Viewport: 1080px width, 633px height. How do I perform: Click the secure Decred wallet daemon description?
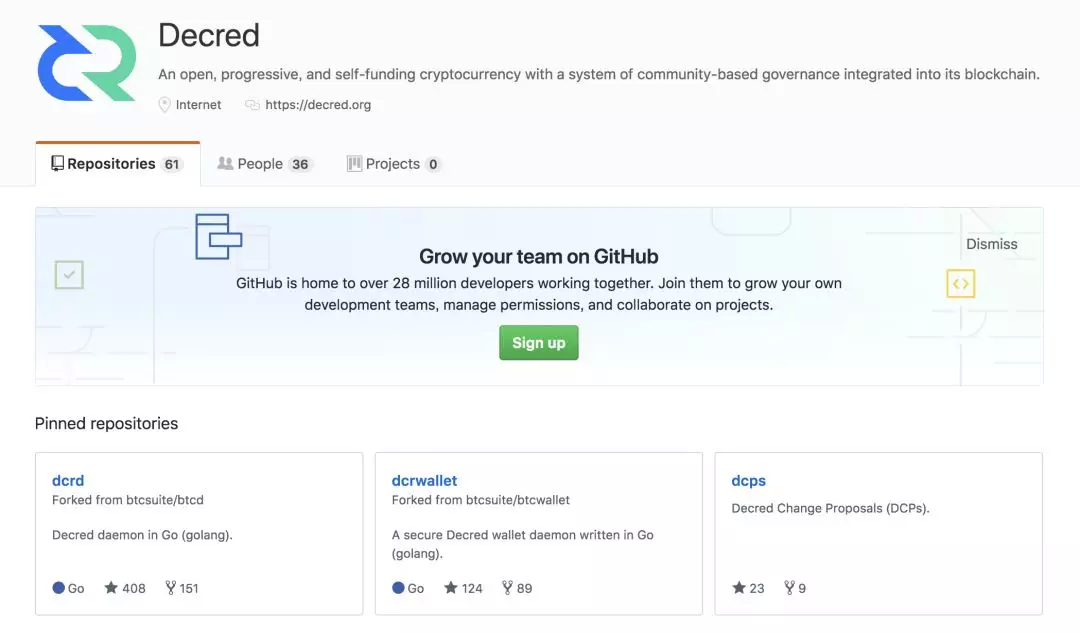(x=523, y=544)
